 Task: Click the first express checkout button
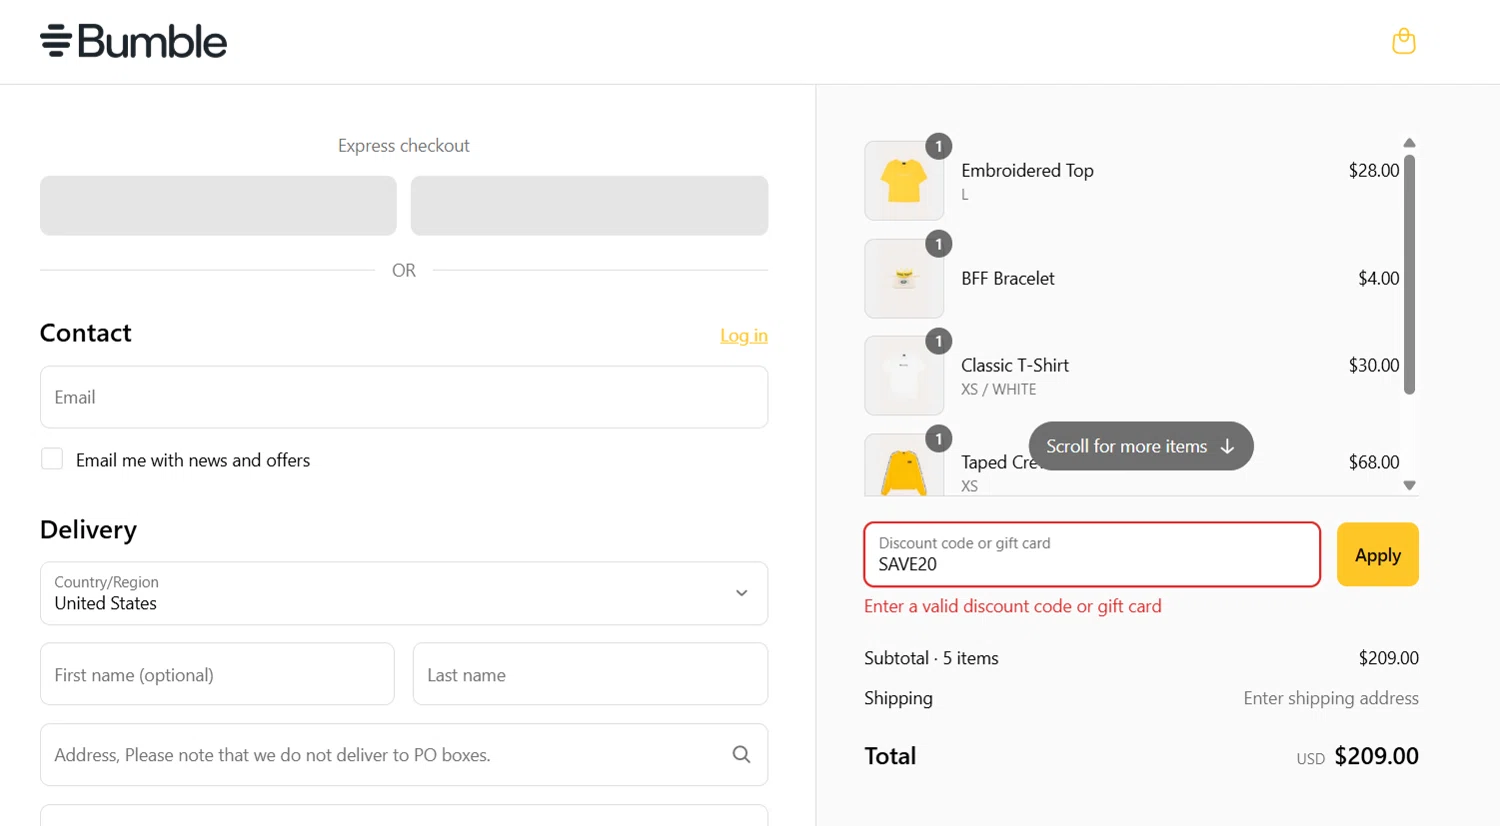[x=218, y=206]
